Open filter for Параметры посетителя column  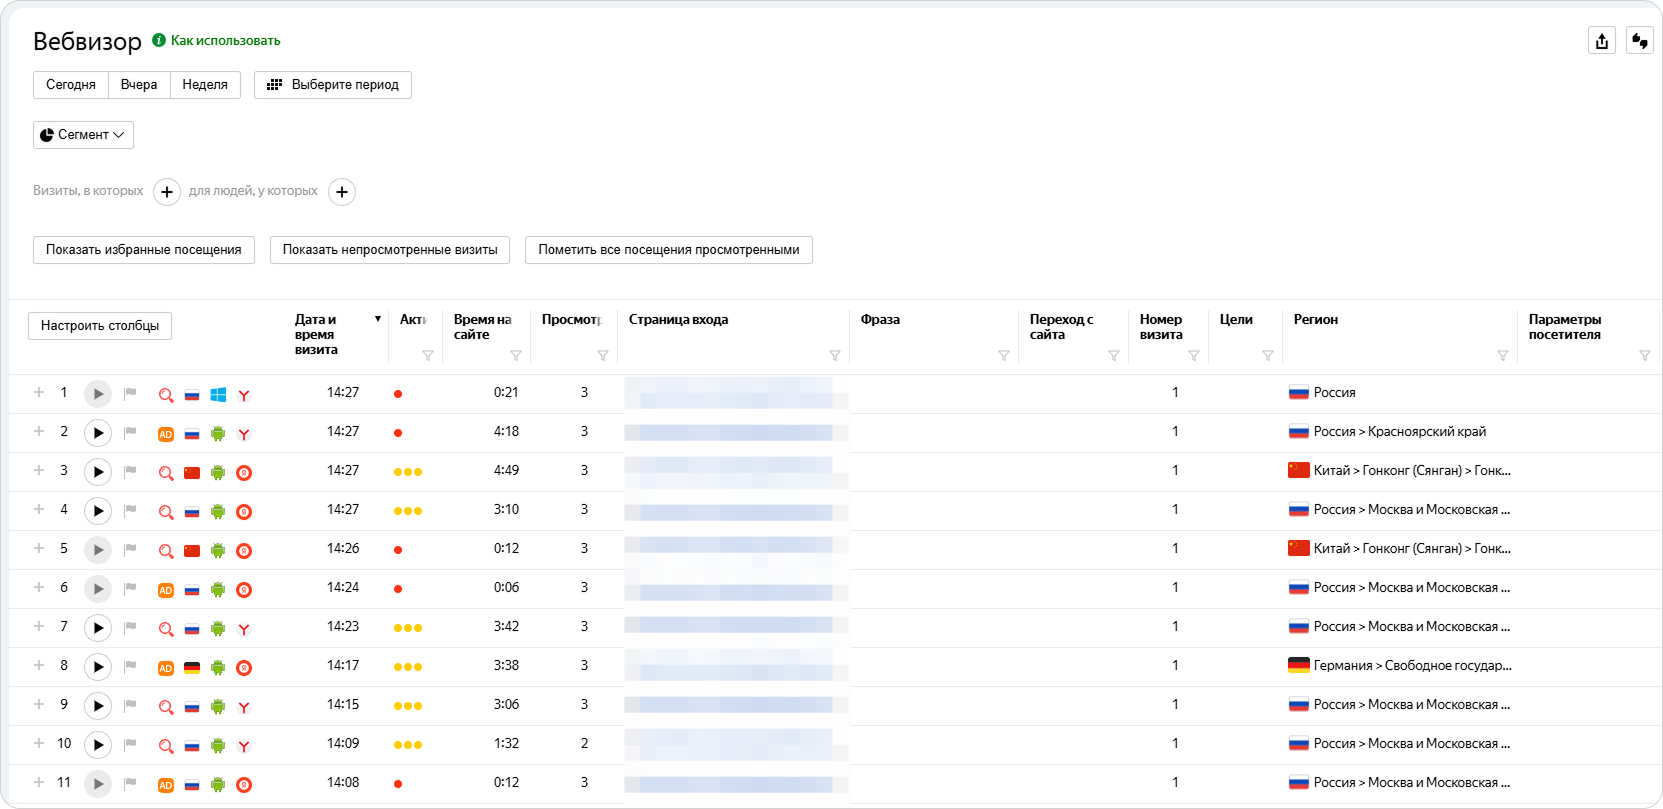1645,356
